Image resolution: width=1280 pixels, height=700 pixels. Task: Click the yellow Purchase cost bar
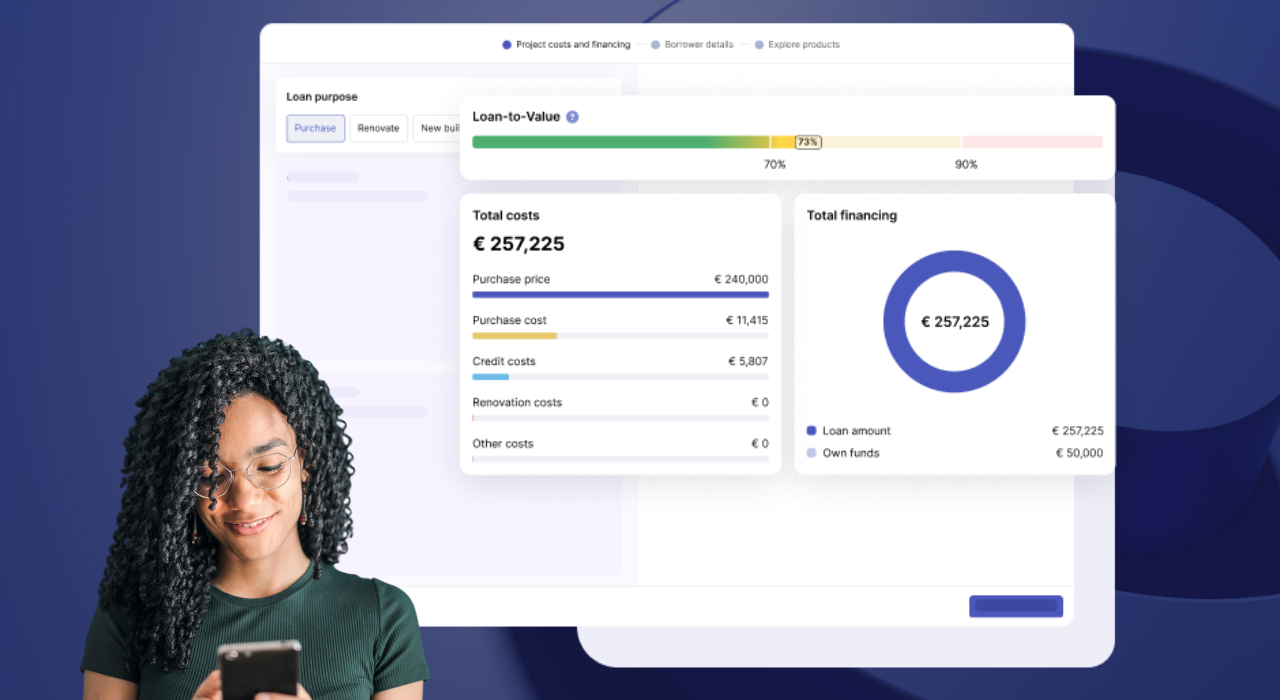515,336
